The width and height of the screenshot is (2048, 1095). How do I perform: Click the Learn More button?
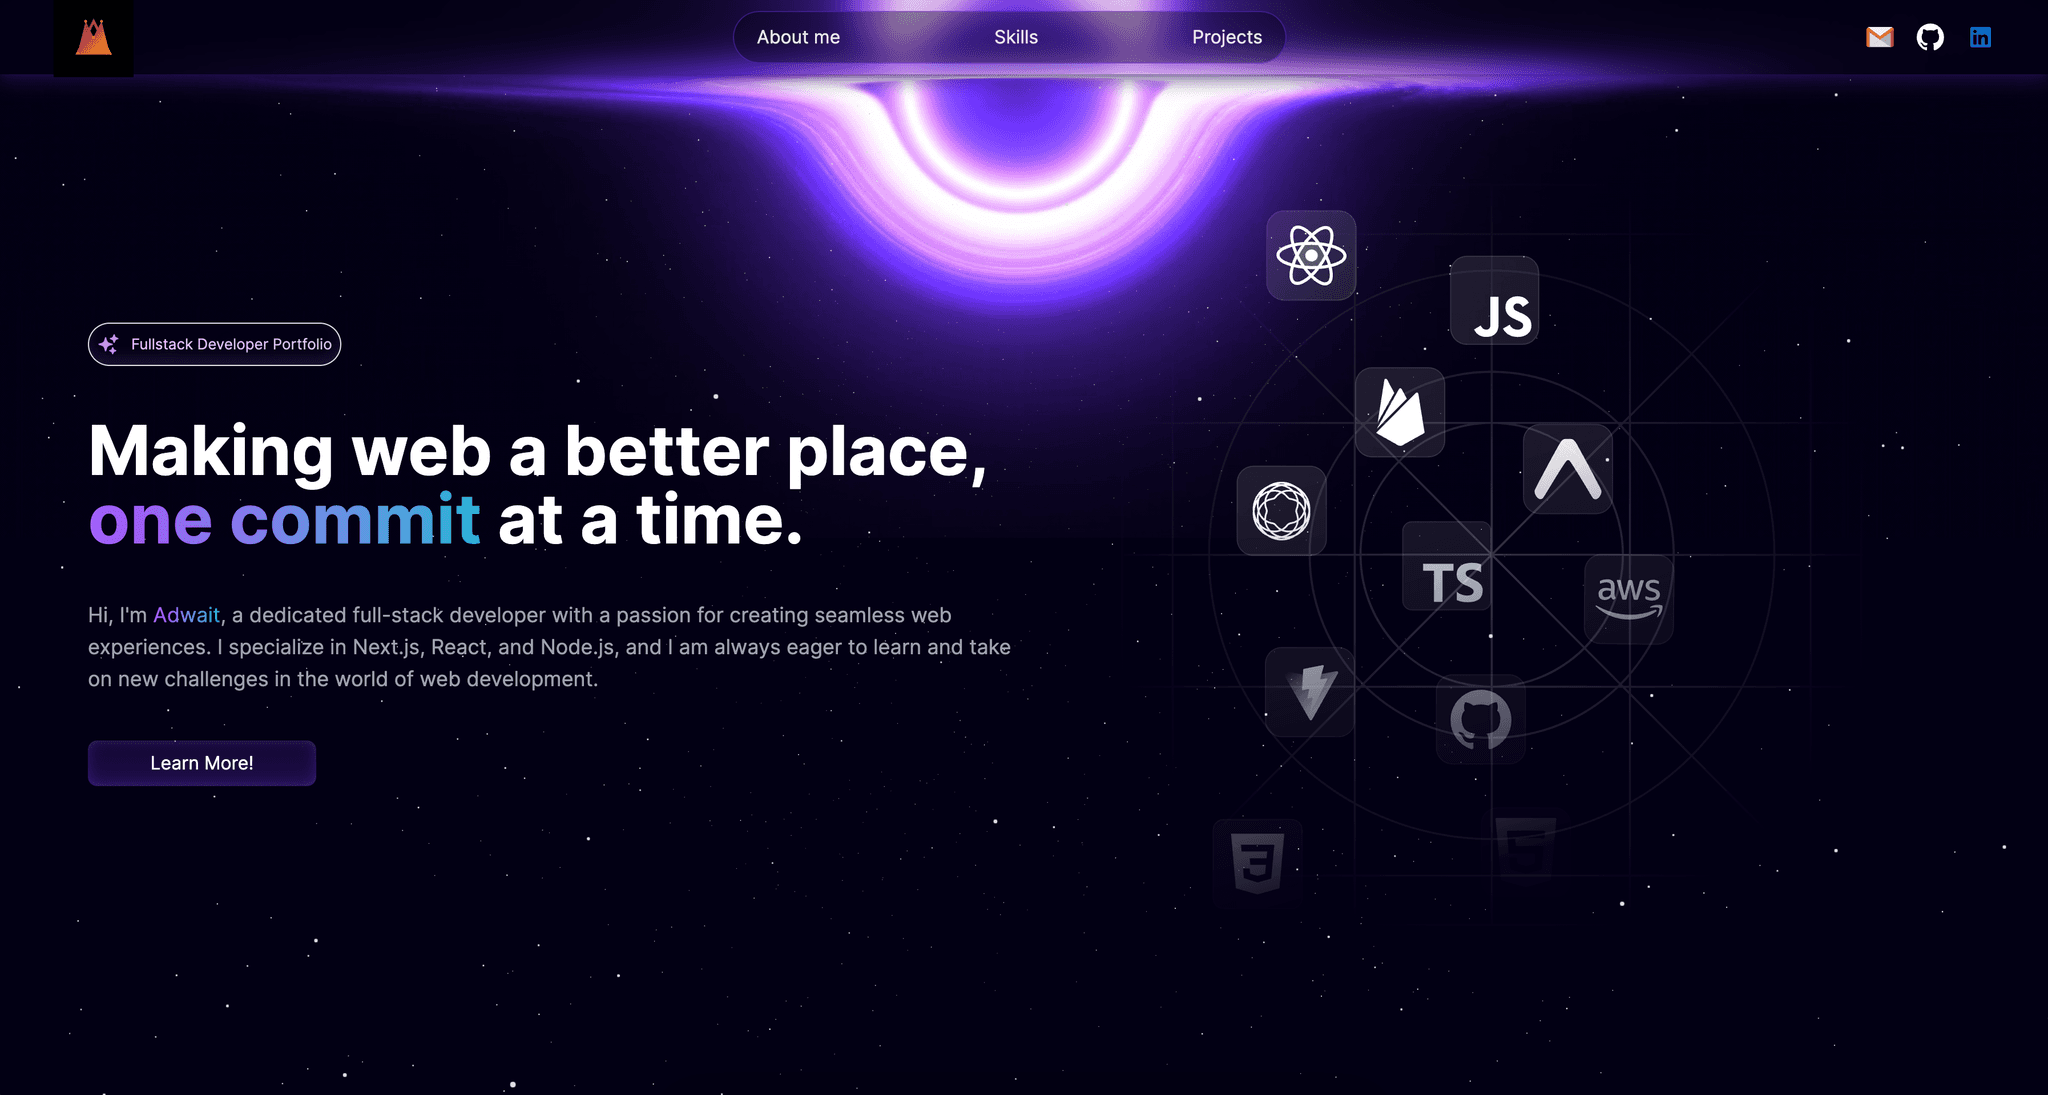tap(202, 762)
